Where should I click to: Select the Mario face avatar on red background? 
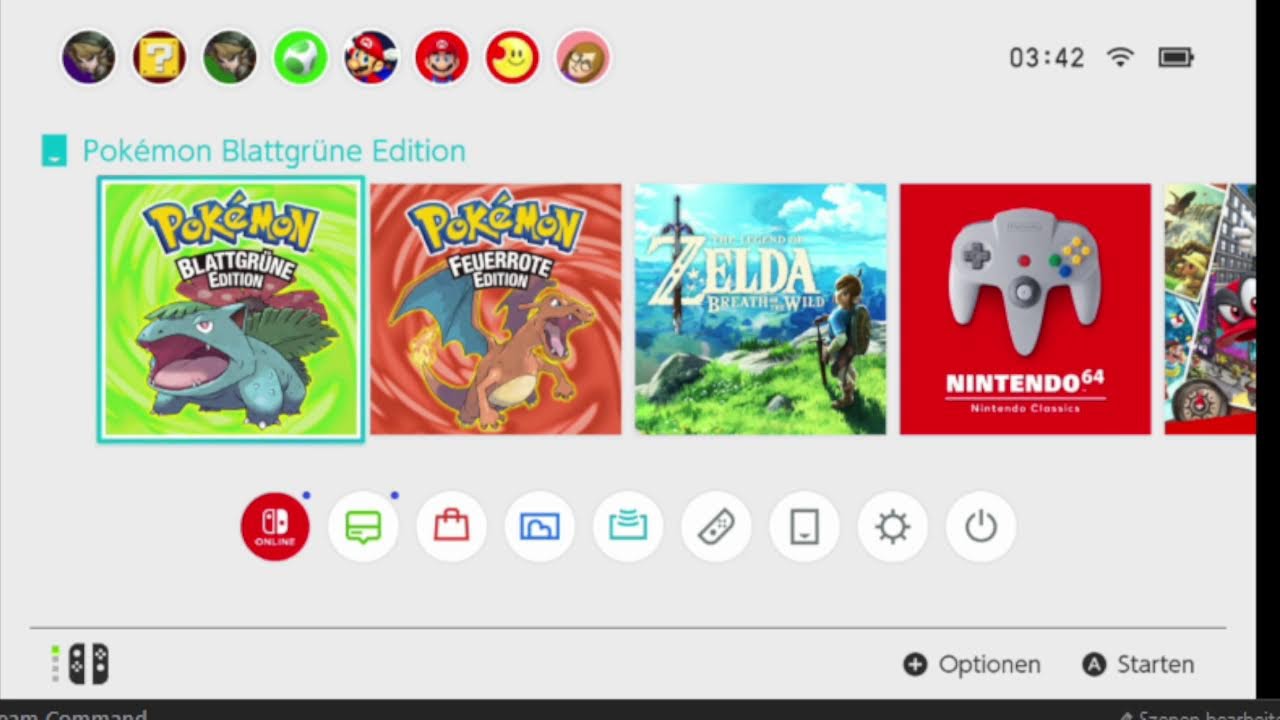441,57
